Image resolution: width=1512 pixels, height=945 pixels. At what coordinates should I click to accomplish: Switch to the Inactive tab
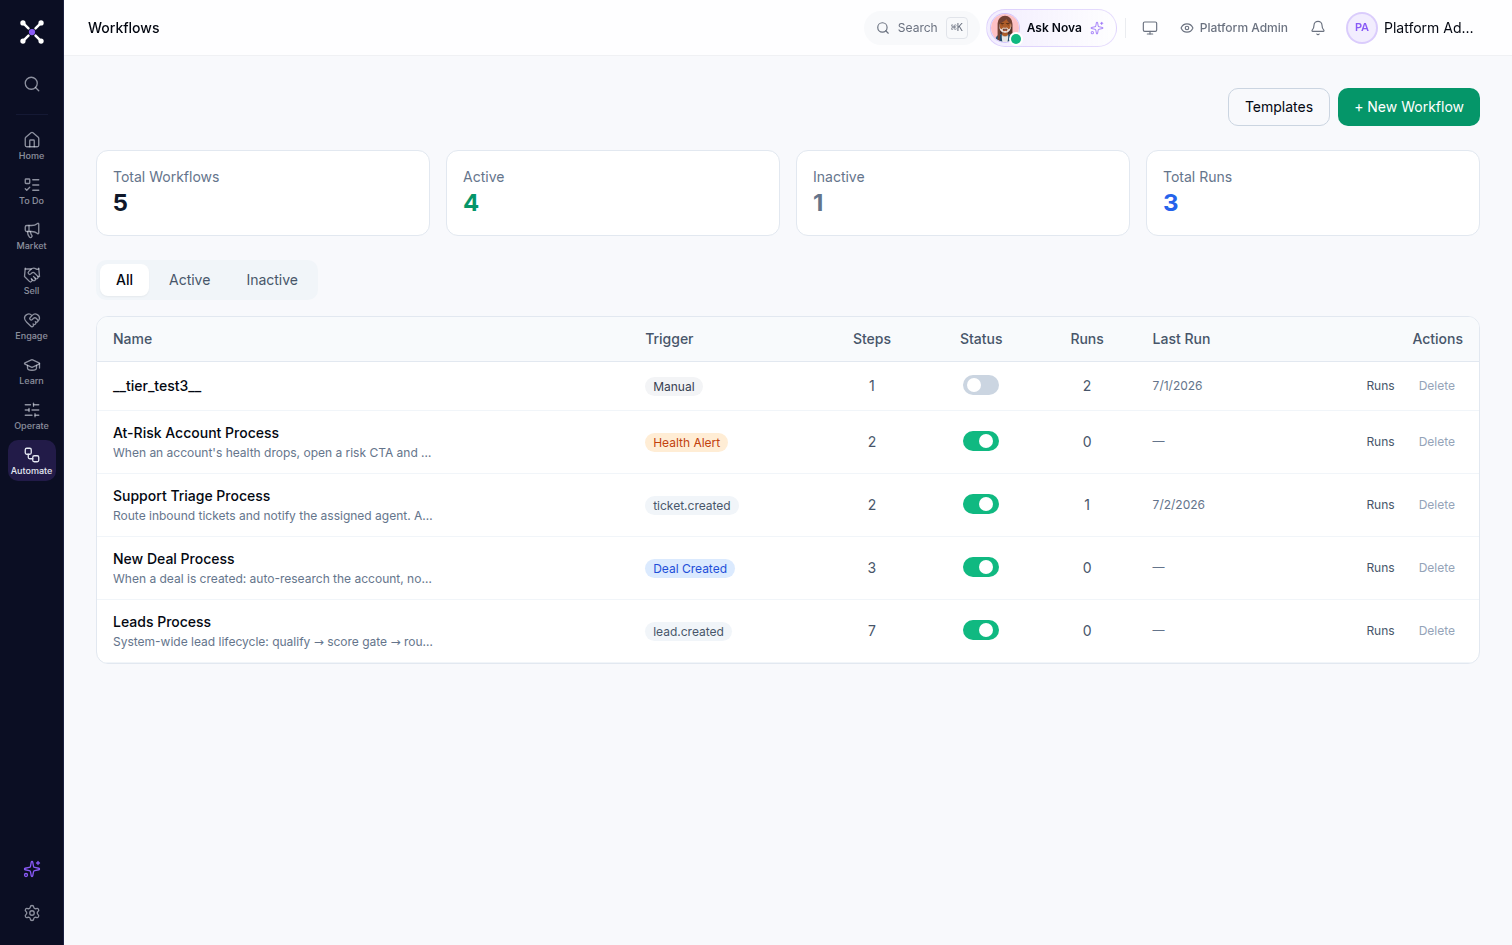(x=272, y=280)
